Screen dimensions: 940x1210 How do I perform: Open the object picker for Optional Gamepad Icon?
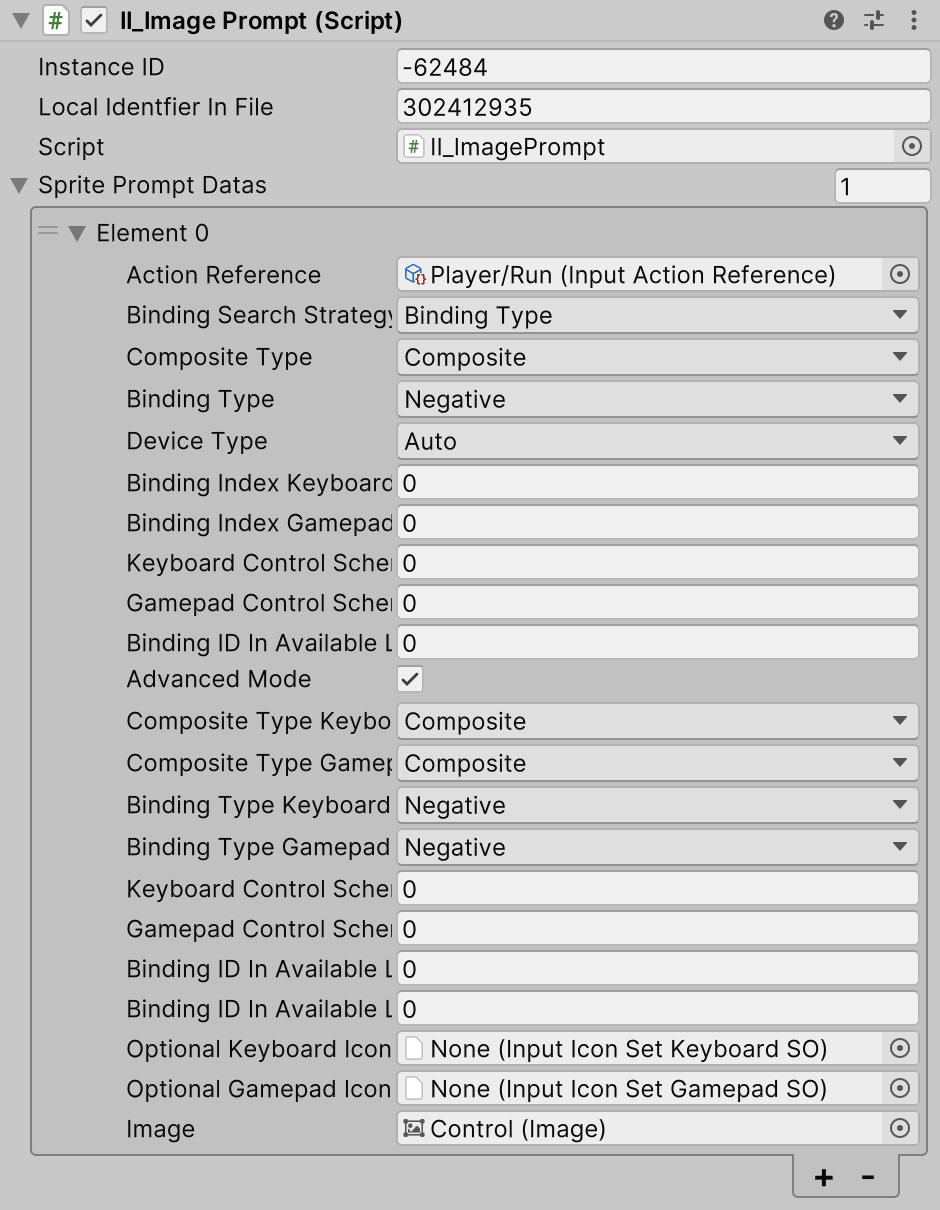pos(899,1089)
